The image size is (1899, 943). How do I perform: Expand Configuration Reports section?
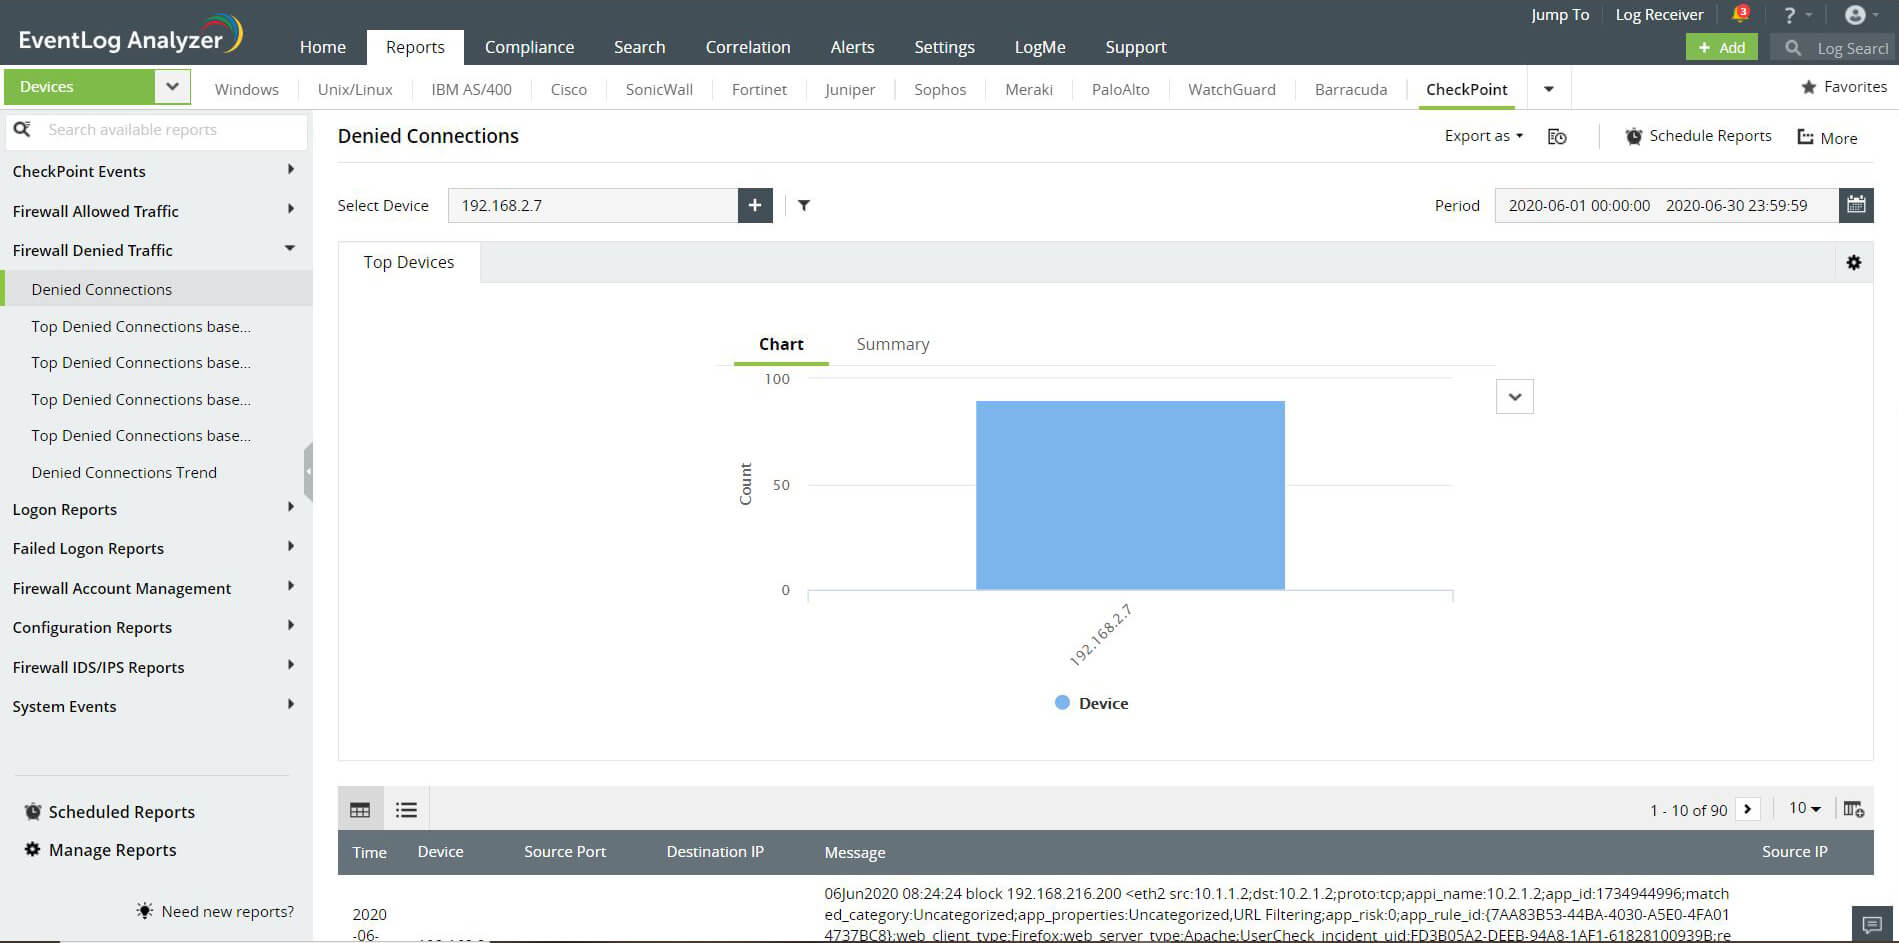point(290,625)
